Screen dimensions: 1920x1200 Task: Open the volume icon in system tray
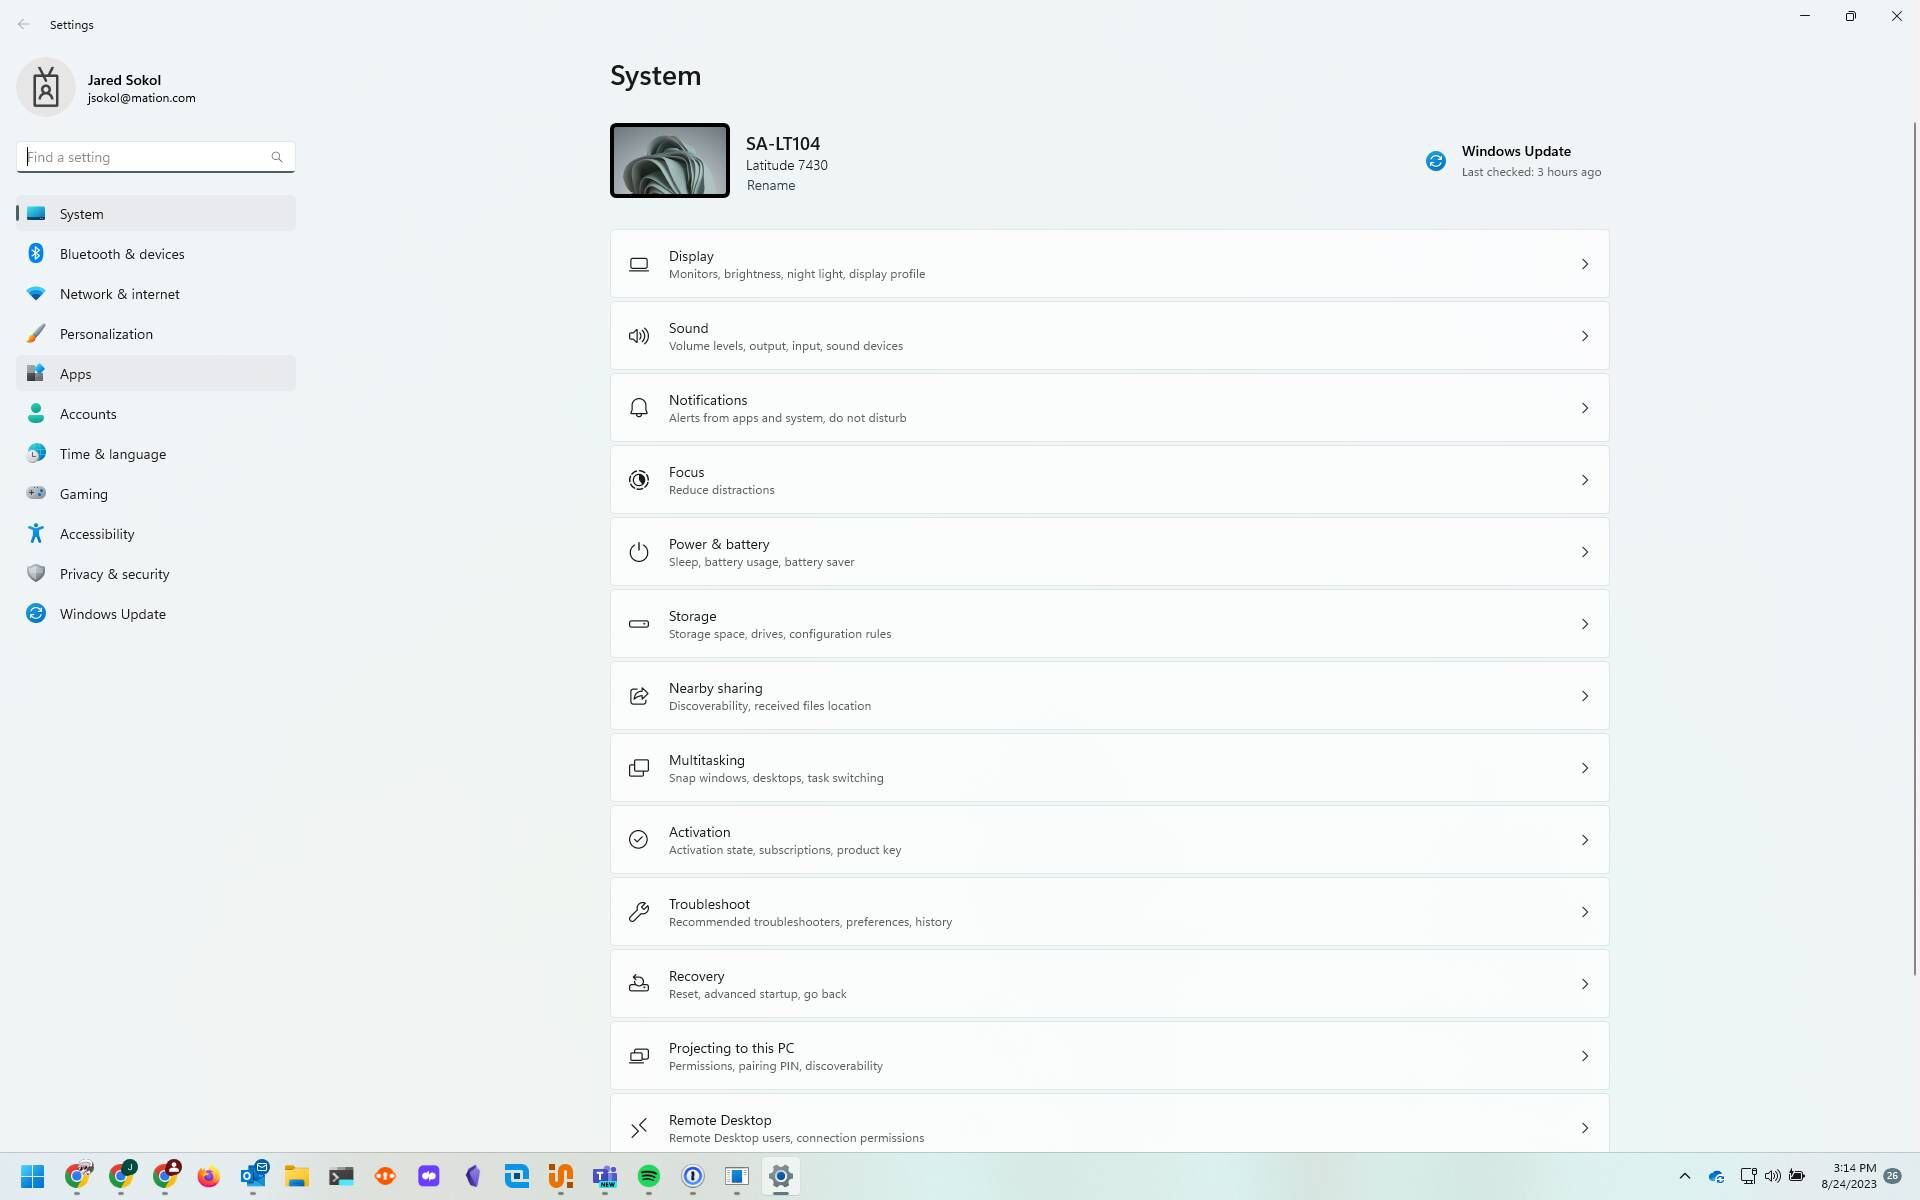tap(1773, 1176)
